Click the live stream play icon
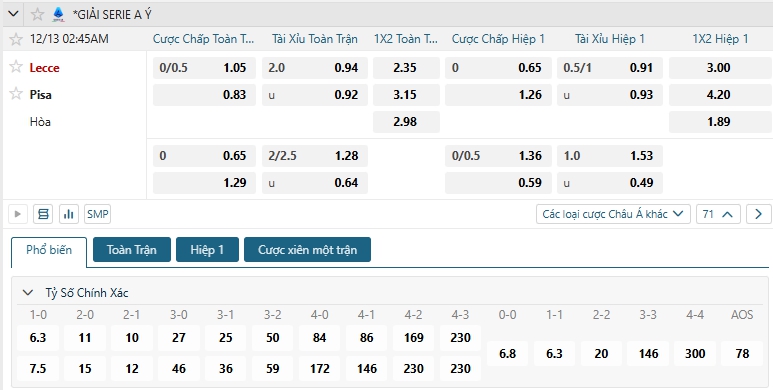Image resolution: width=773 pixels, height=390 pixels. point(18,214)
